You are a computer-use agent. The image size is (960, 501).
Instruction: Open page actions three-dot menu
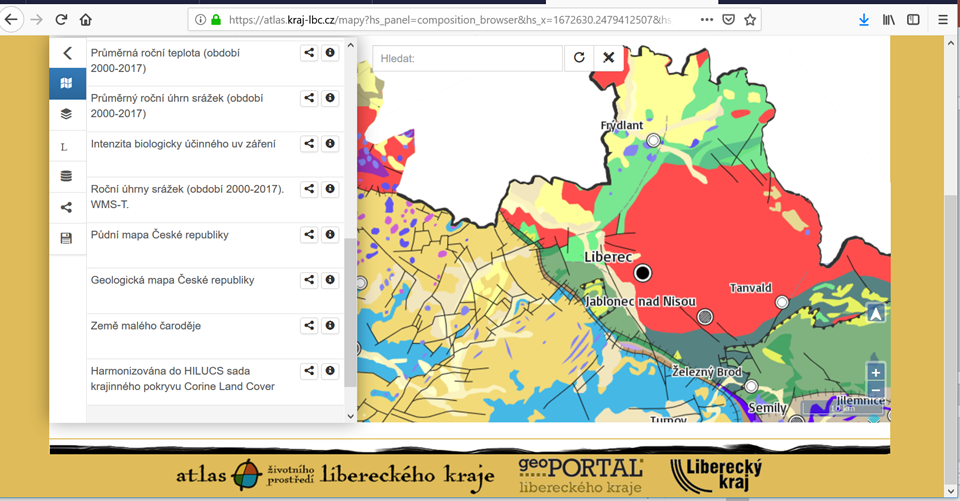click(x=707, y=20)
